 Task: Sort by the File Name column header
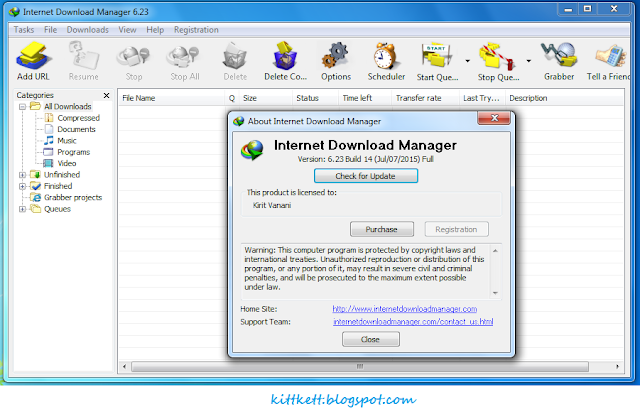pyautogui.click(x=171, y=98)
